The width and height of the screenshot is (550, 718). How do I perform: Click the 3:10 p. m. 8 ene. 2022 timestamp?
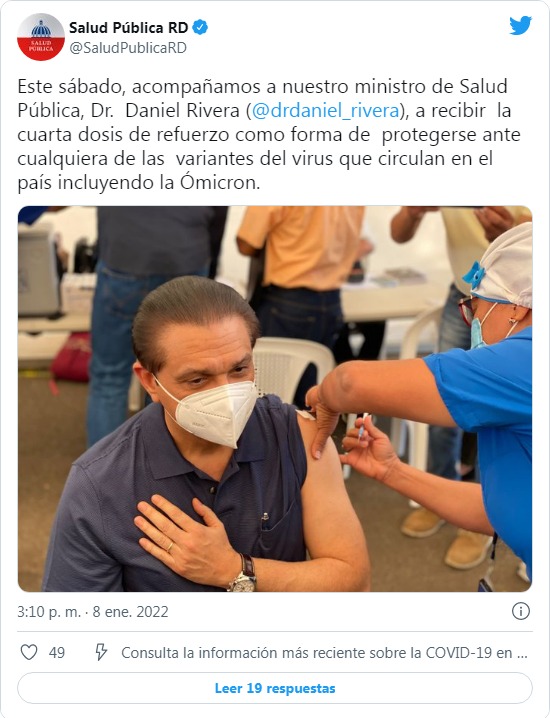click(93, 612)
